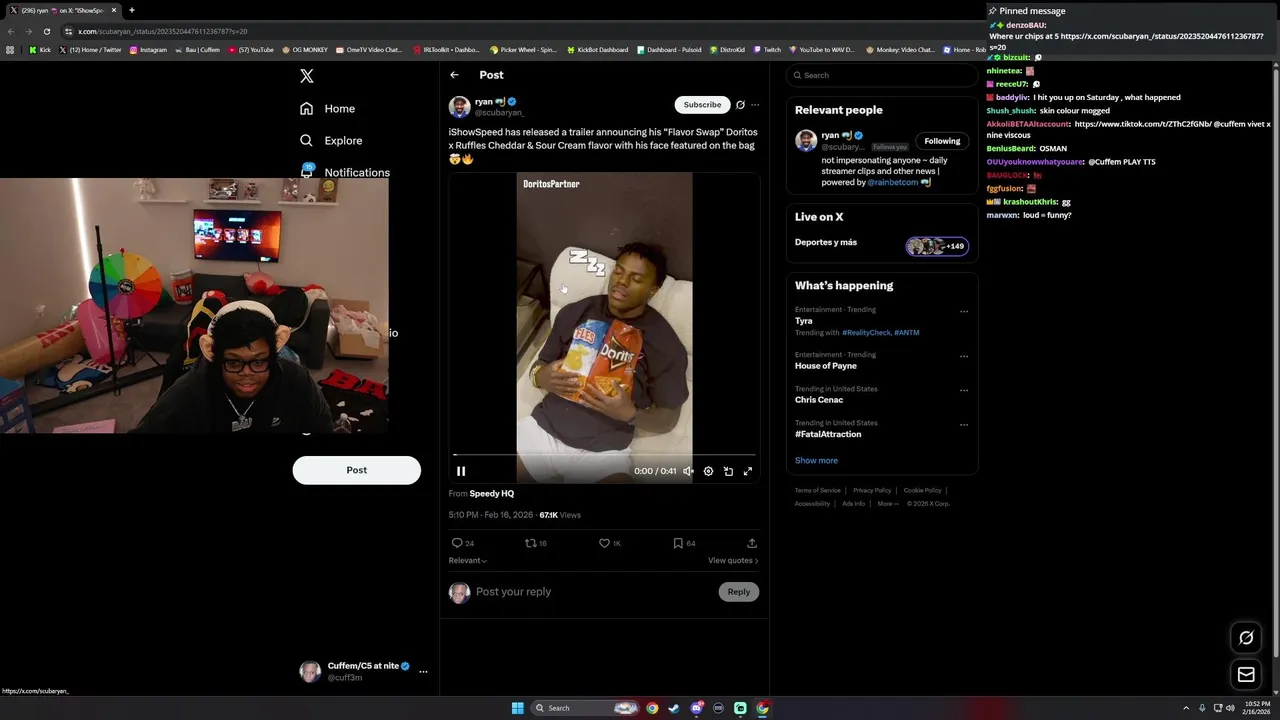
Task: Open Grok floating button at bottom right
Action: point(1246,638)
